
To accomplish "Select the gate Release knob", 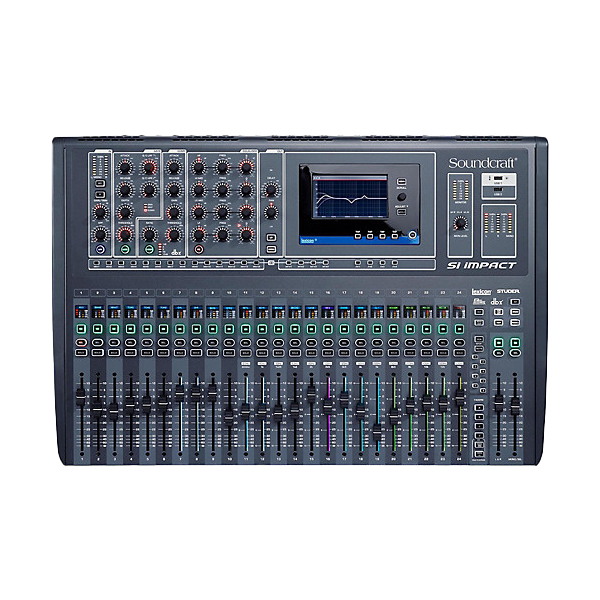I will point(125,189).
